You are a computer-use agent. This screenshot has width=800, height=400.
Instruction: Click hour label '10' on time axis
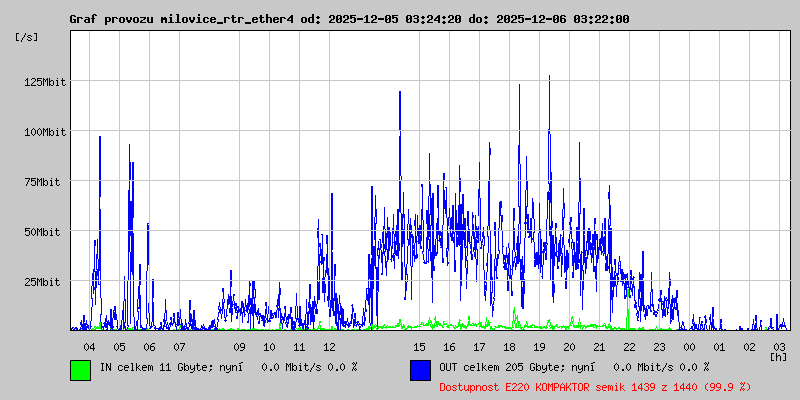pyautogui.click(x=269, y=347)
